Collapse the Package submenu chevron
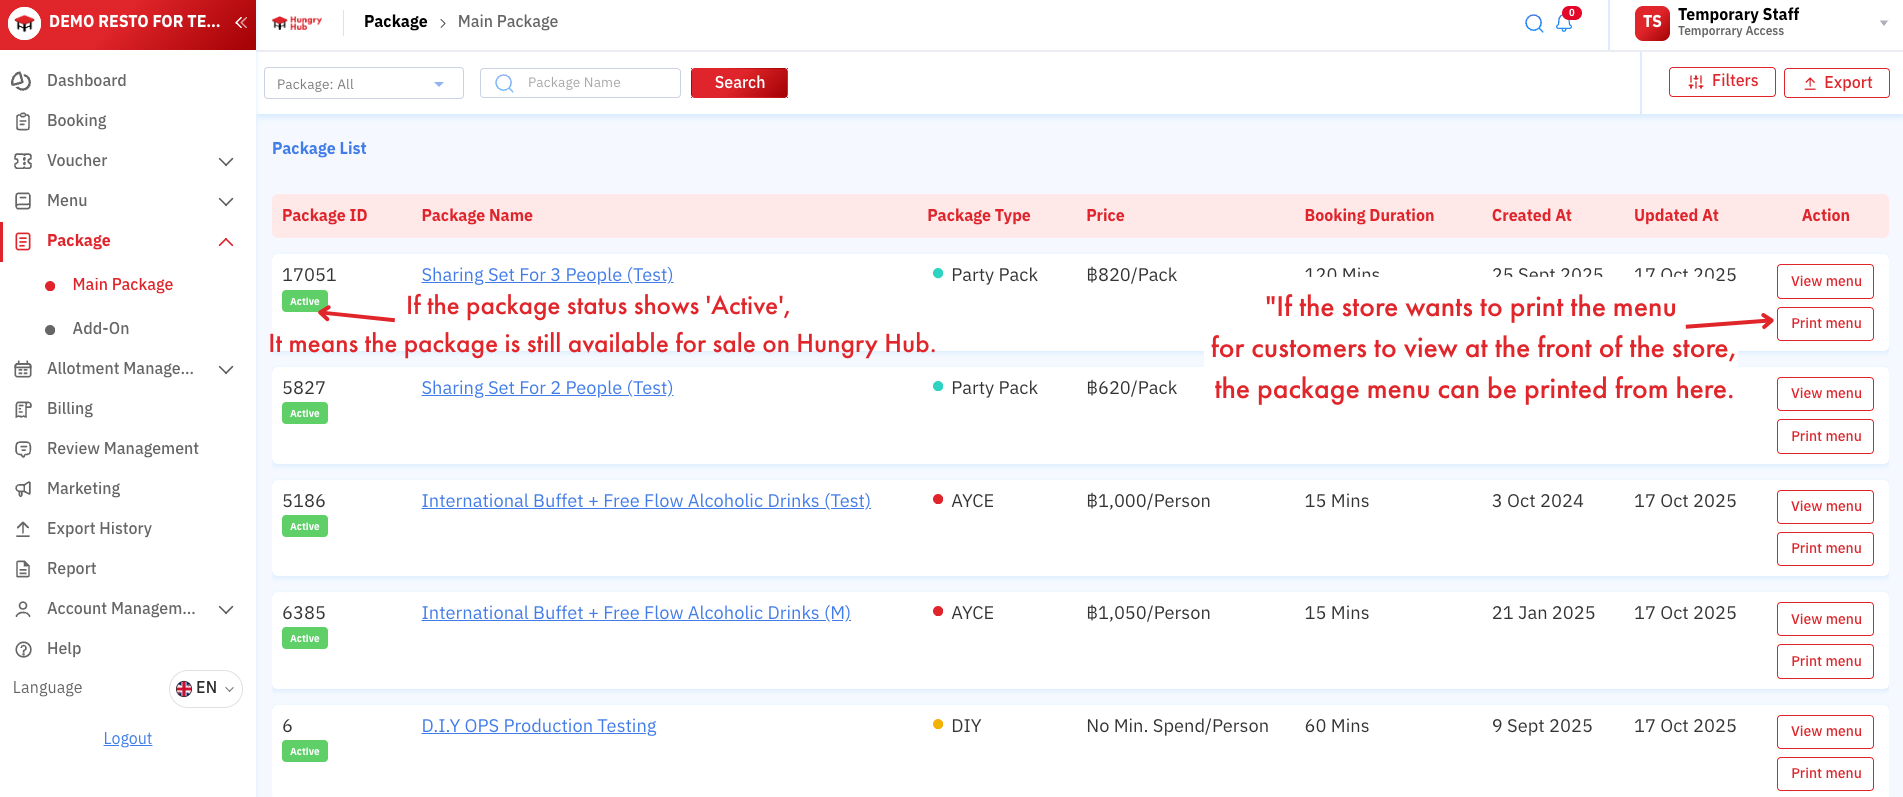Image resolution: width=1903 pixels, height=797 pixels. click(226, 241)
